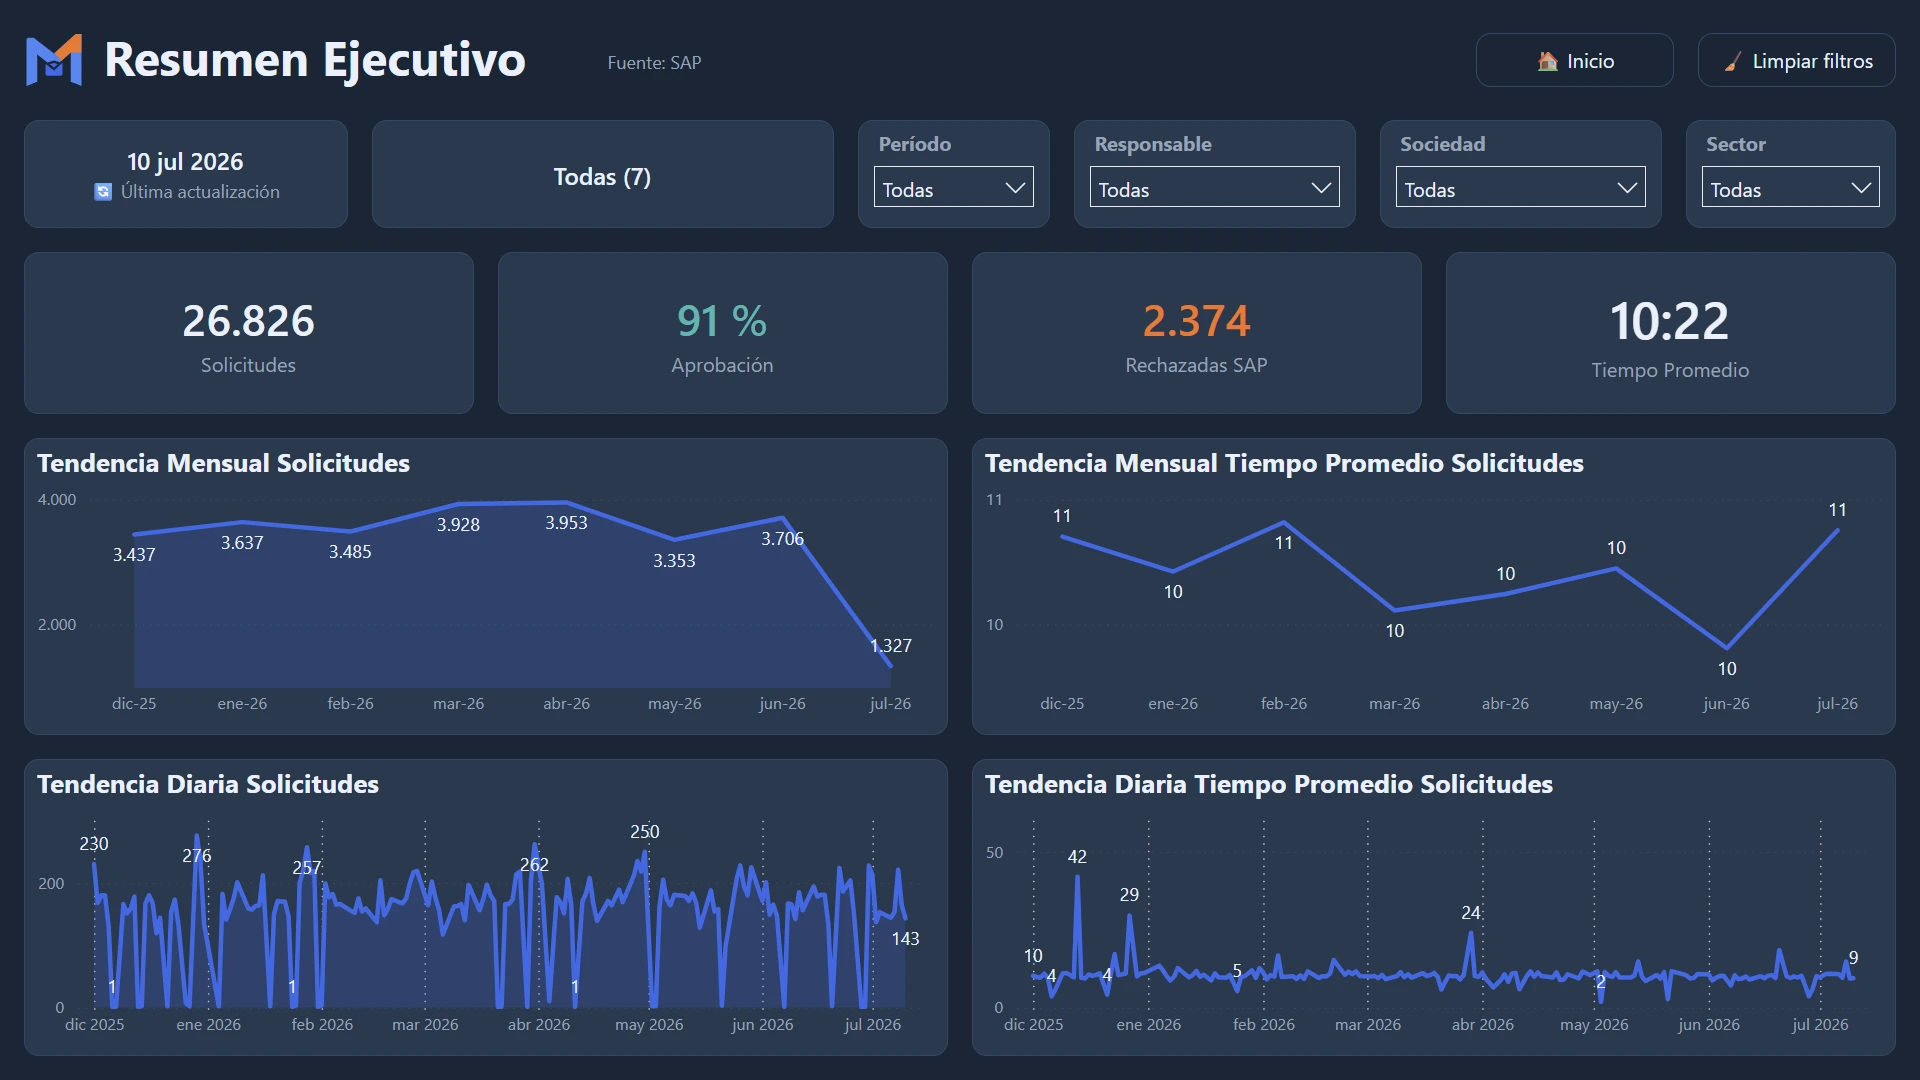Click the 1.327 data label
This screenshot has width=1920, height=1080.
coord(890,646)
